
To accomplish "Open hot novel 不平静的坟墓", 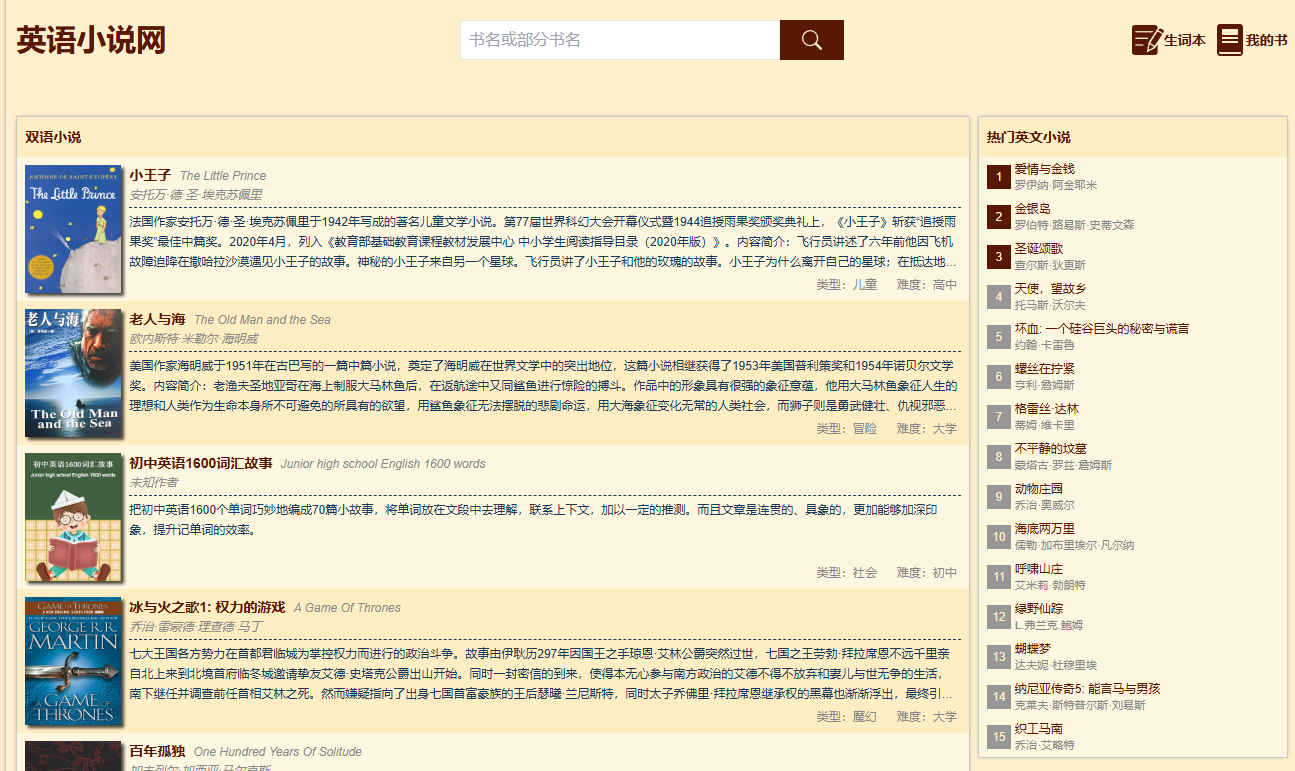I will click(1051, 449).
